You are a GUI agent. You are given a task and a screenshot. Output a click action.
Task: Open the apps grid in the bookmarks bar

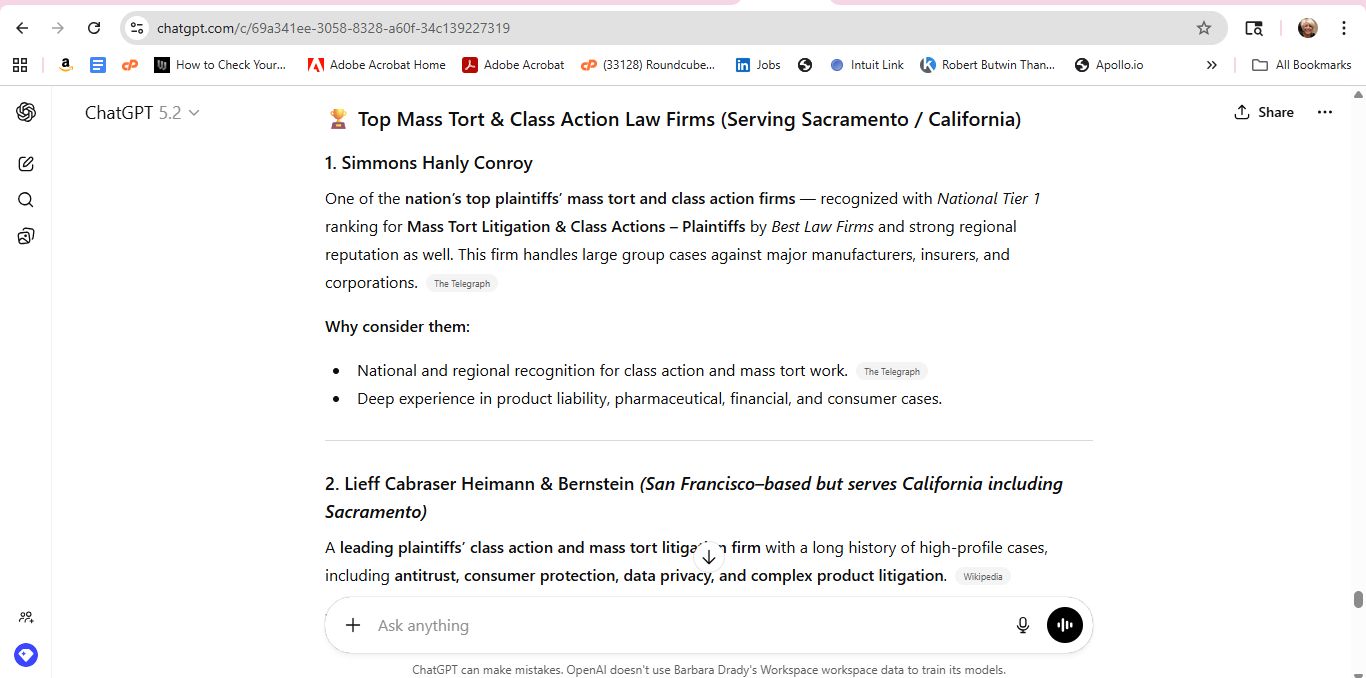(x=20, y=65)
